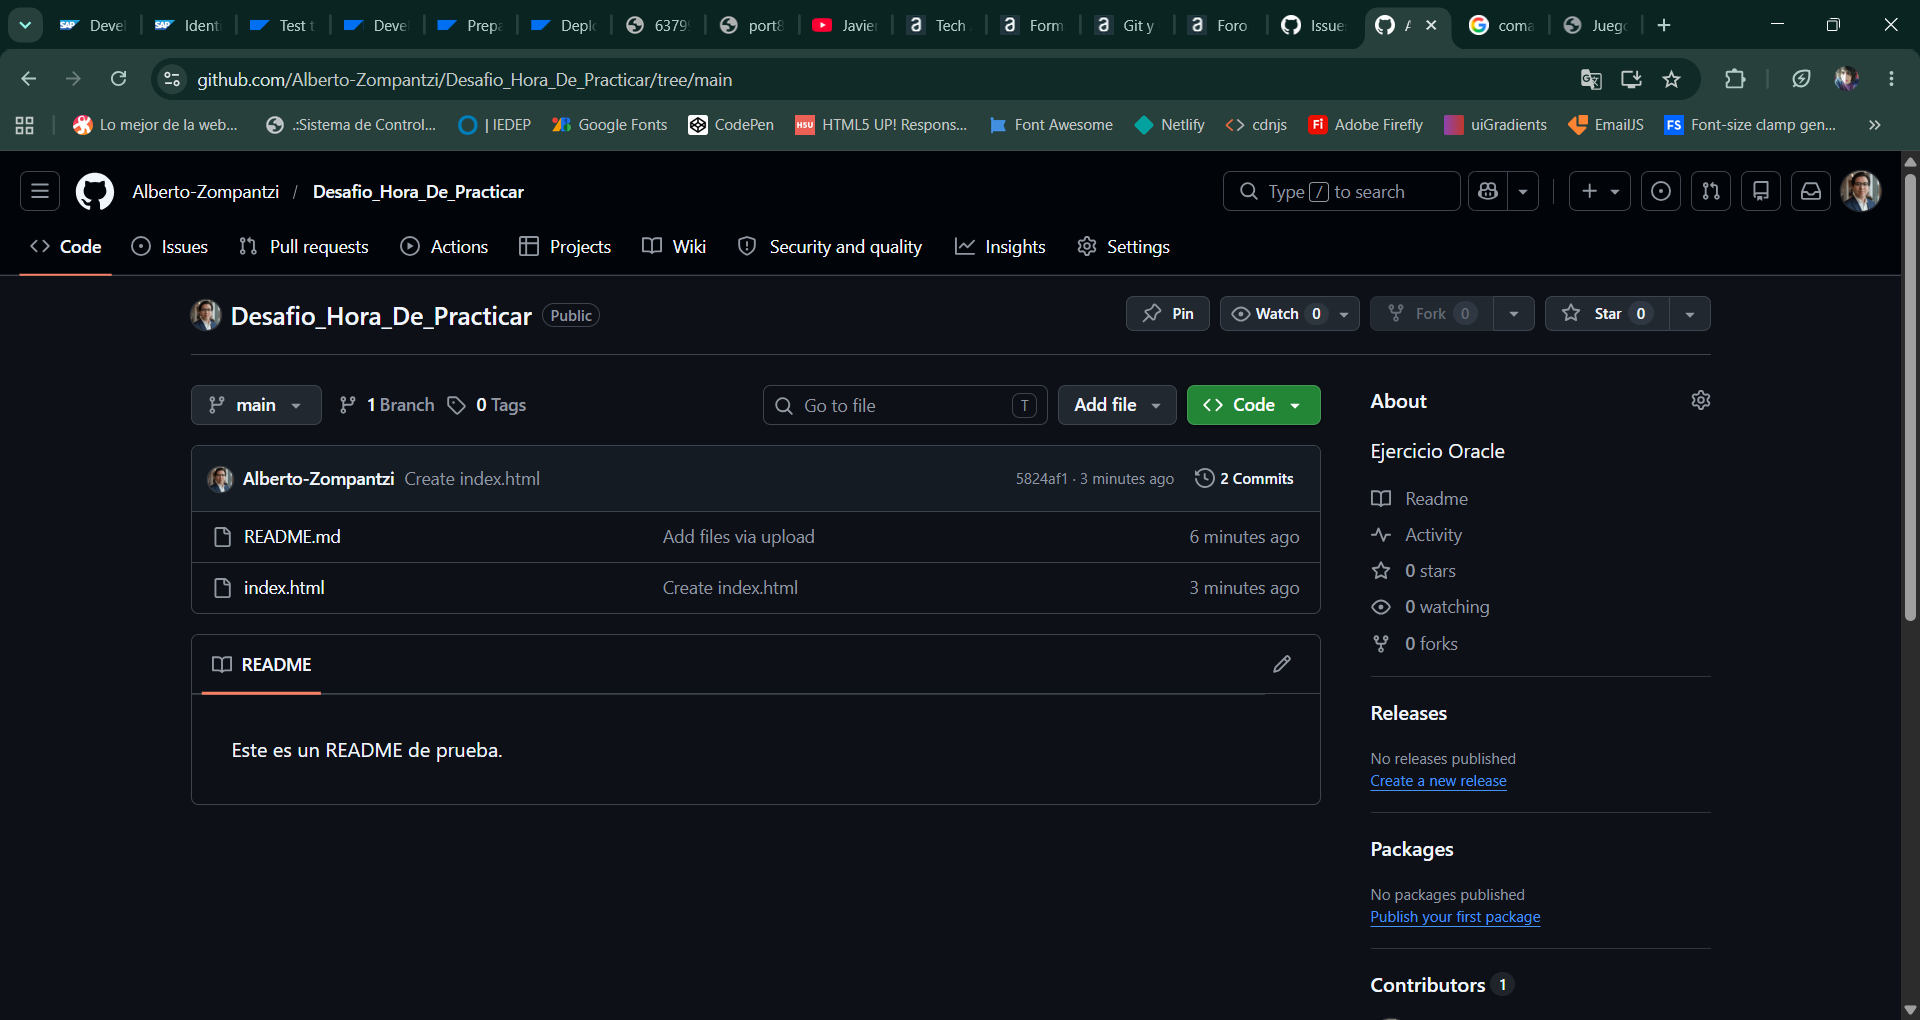Click the Go to file search box
The width and height of the screenshot is (1920, 1020).
905,405
